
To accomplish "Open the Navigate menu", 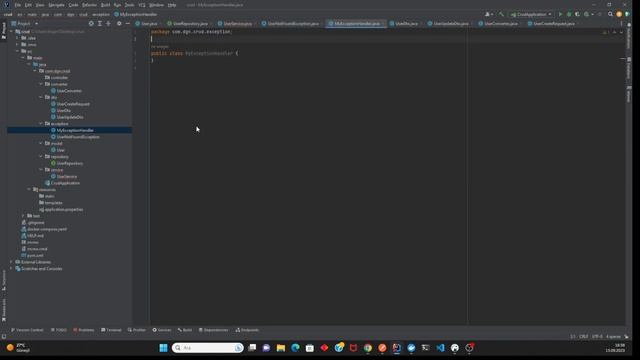I will tap(56, 5).
